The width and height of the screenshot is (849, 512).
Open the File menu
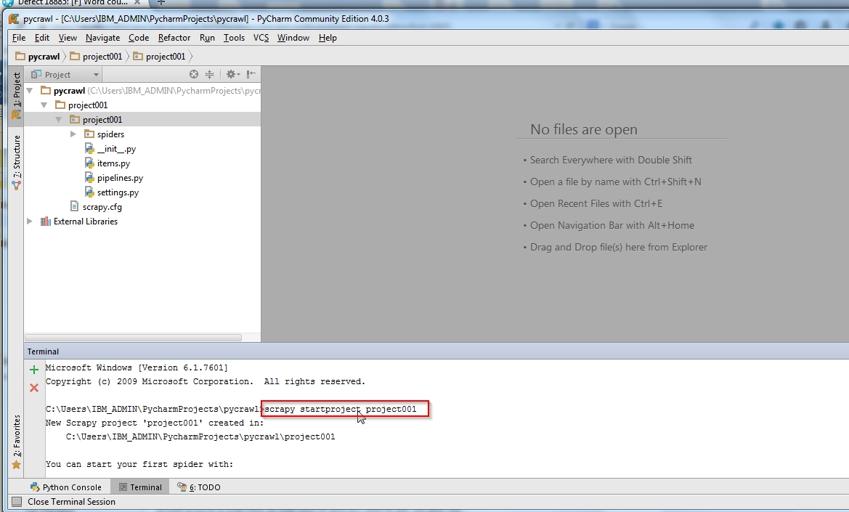19,38
